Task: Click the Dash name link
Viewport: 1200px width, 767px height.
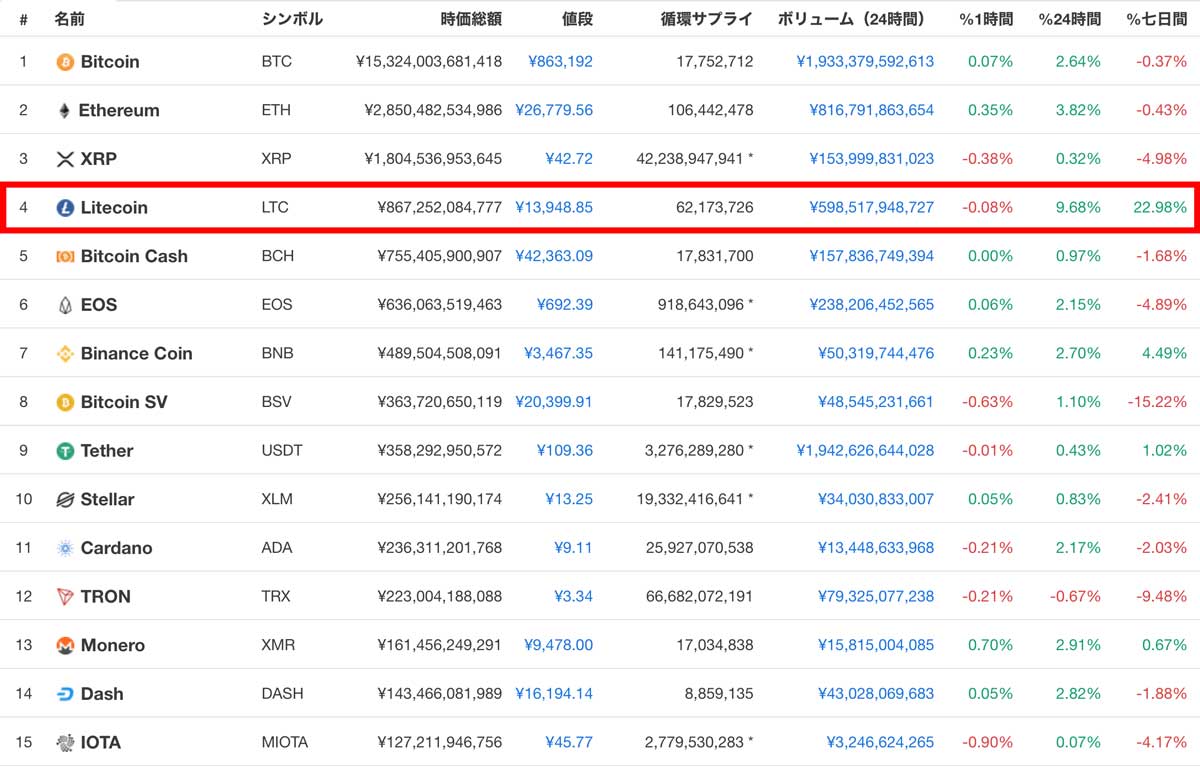Action: [102, 694]
